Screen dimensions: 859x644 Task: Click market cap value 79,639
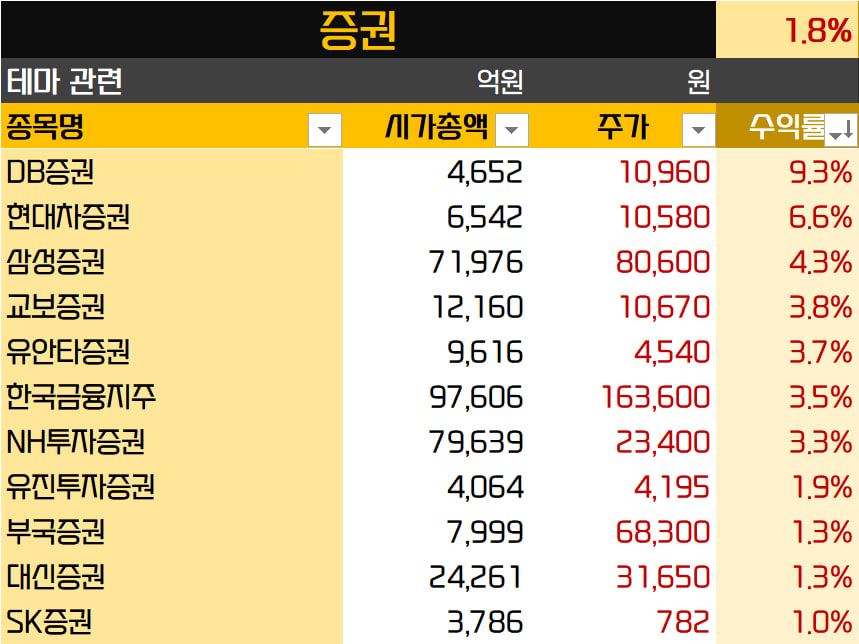476,442
